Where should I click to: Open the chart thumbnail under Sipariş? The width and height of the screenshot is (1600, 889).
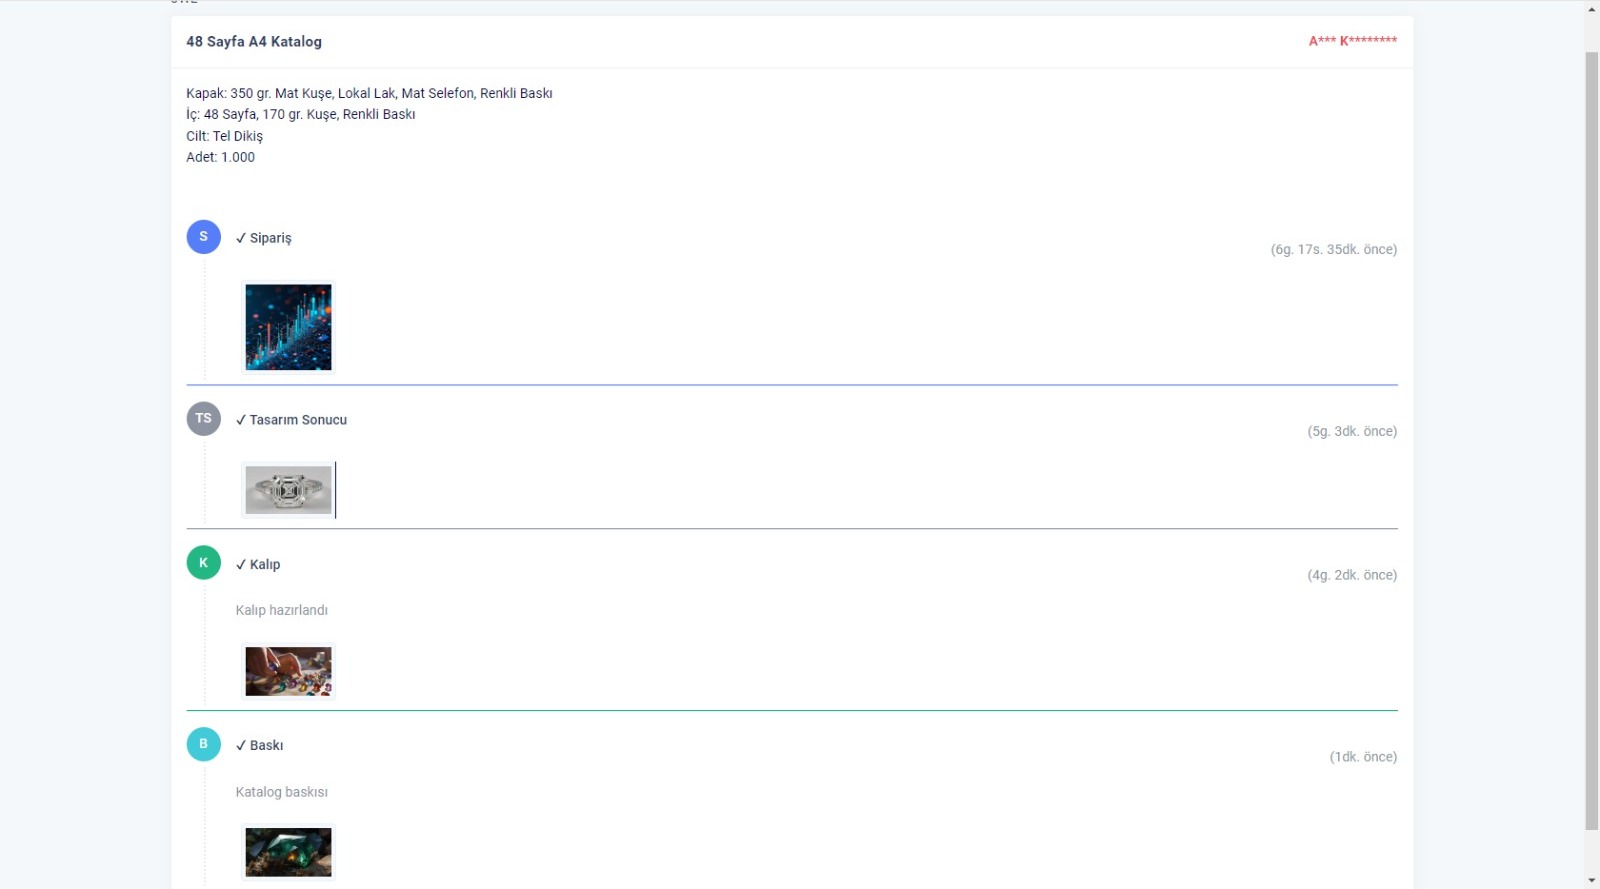coord(288,327)
